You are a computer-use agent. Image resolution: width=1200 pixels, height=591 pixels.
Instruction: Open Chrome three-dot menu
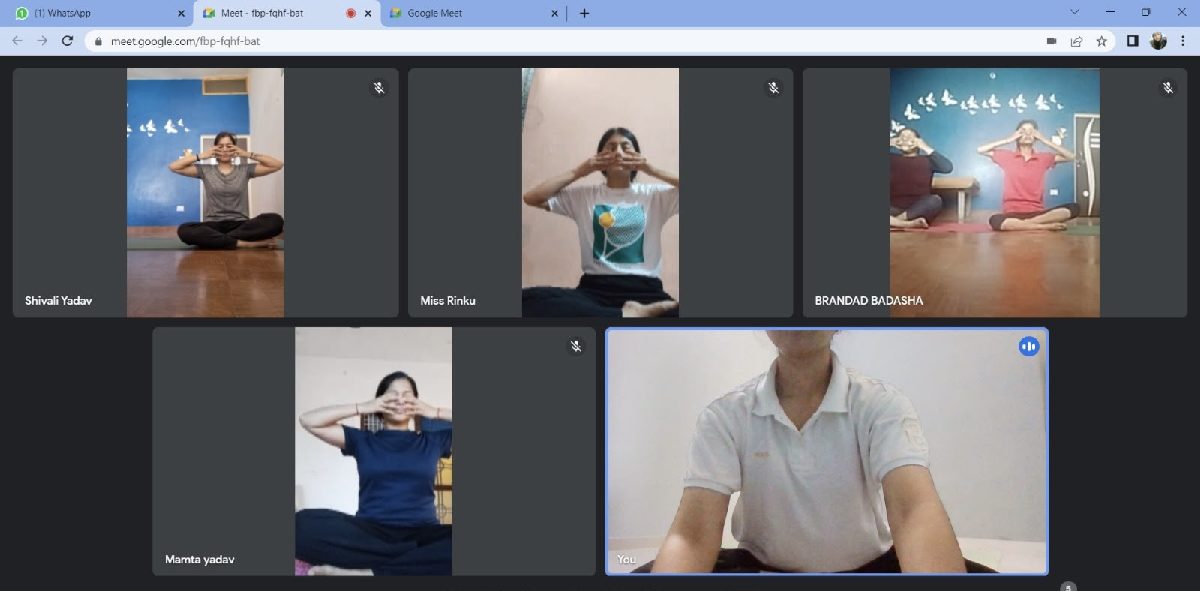[x=1184, y=41]
